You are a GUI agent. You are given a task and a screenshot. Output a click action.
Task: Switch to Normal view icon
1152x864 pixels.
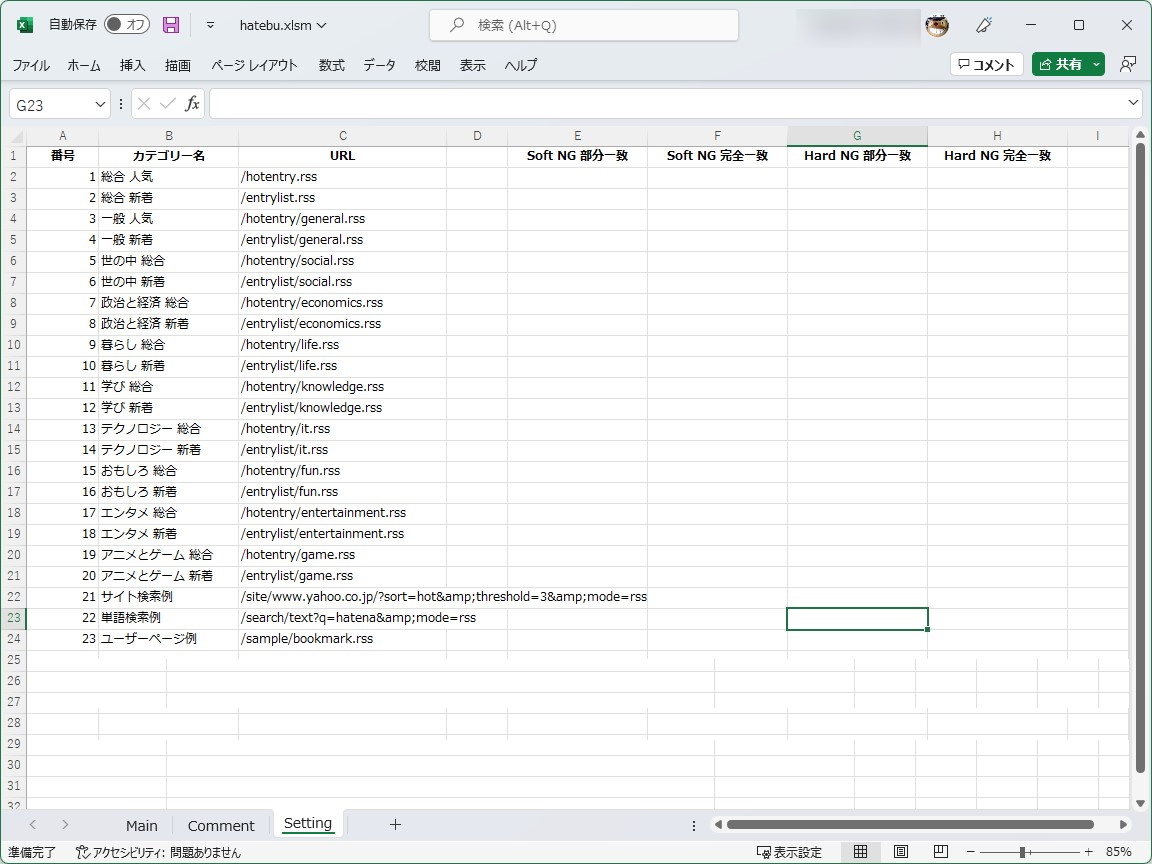tap(860, 852)
